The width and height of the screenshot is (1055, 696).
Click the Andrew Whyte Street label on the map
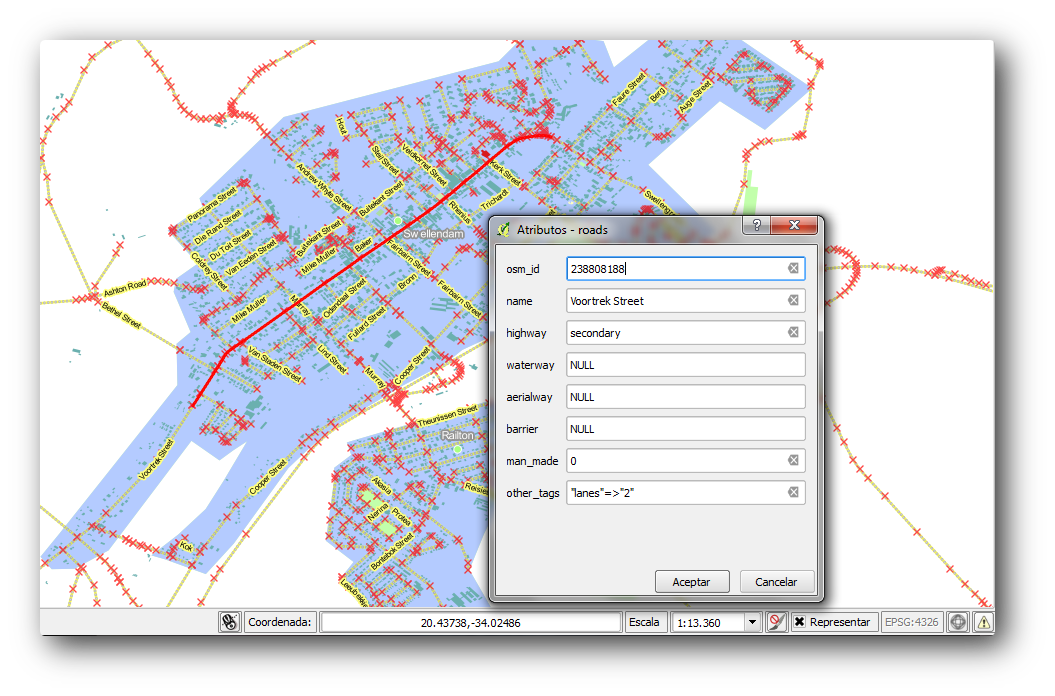pyautogui.click(x=324, y=187)
